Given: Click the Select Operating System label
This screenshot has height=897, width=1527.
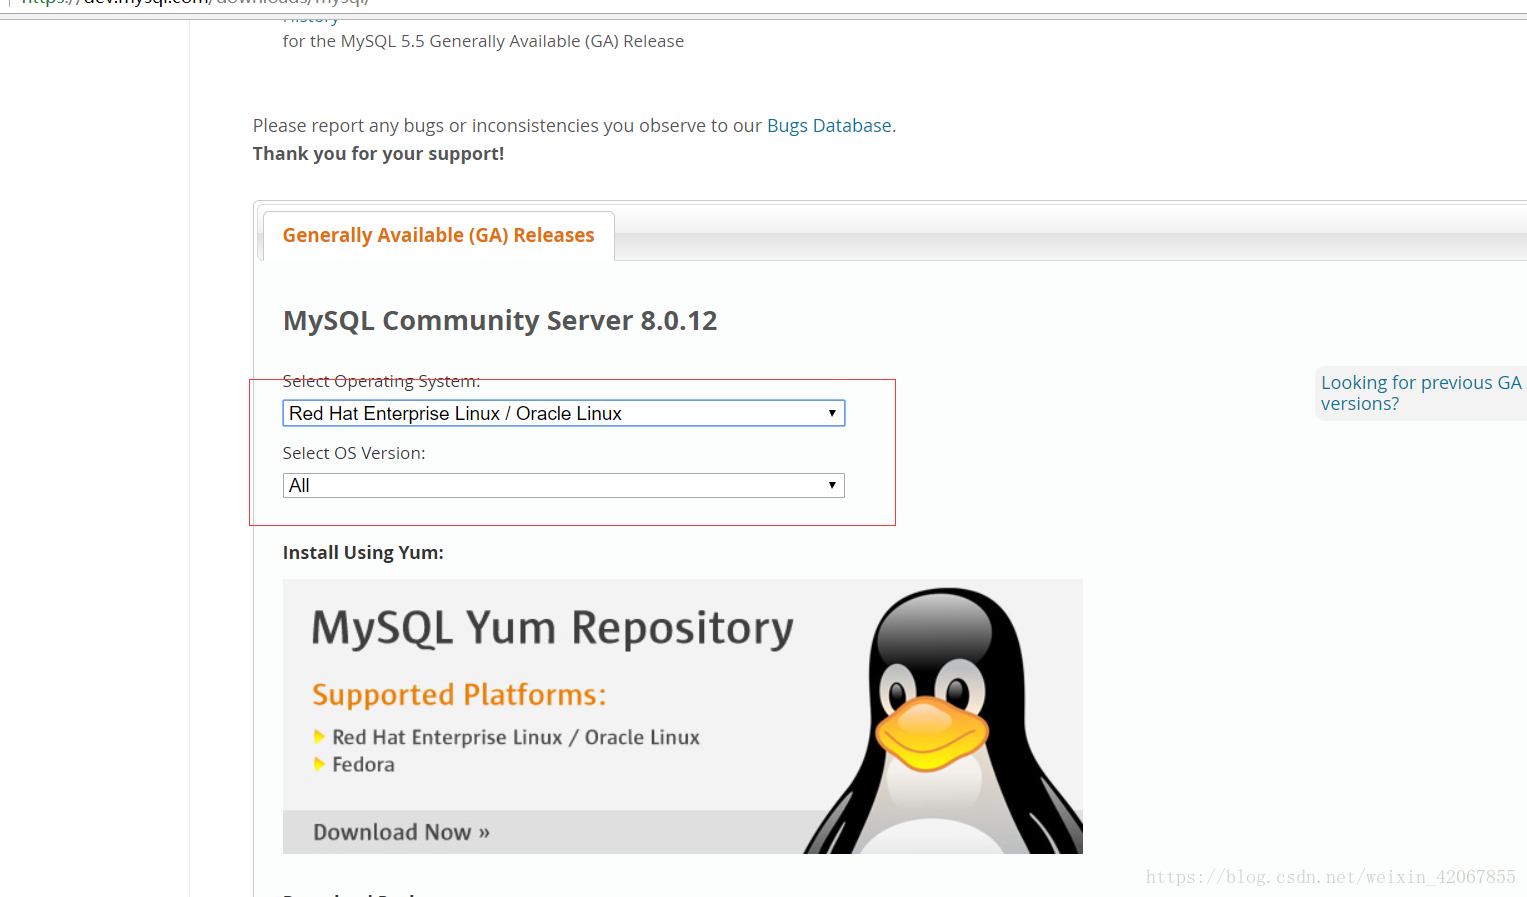Looking at the screenshot, I should tap(381, 381).
